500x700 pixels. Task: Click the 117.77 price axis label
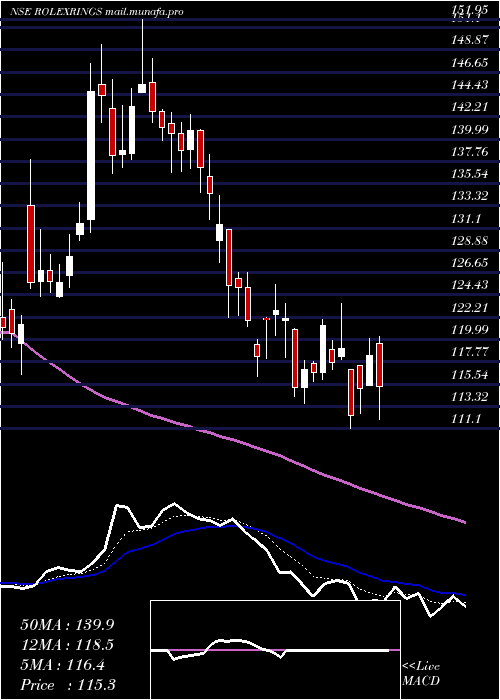[x=468, y=352]
